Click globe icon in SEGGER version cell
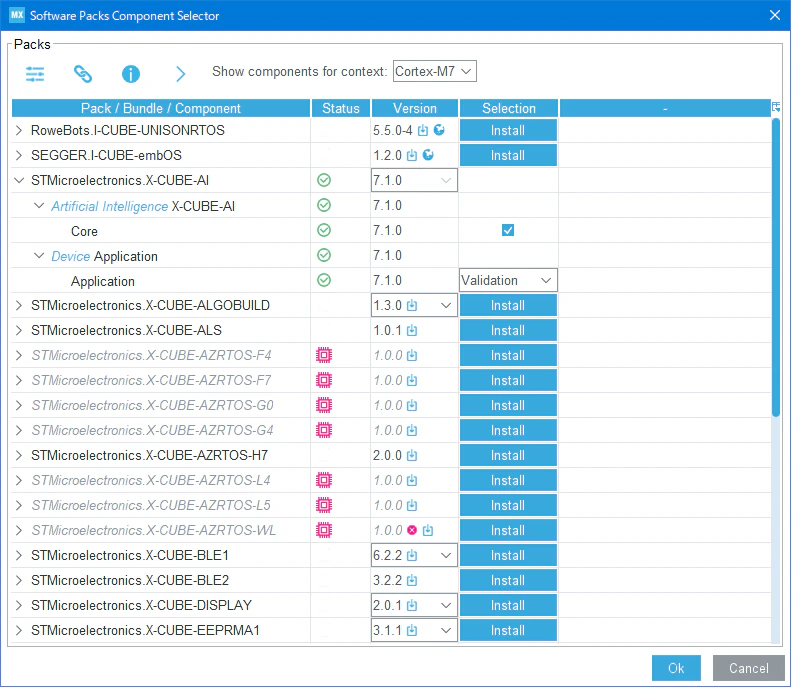794x689 pixels. pos(428,155)
